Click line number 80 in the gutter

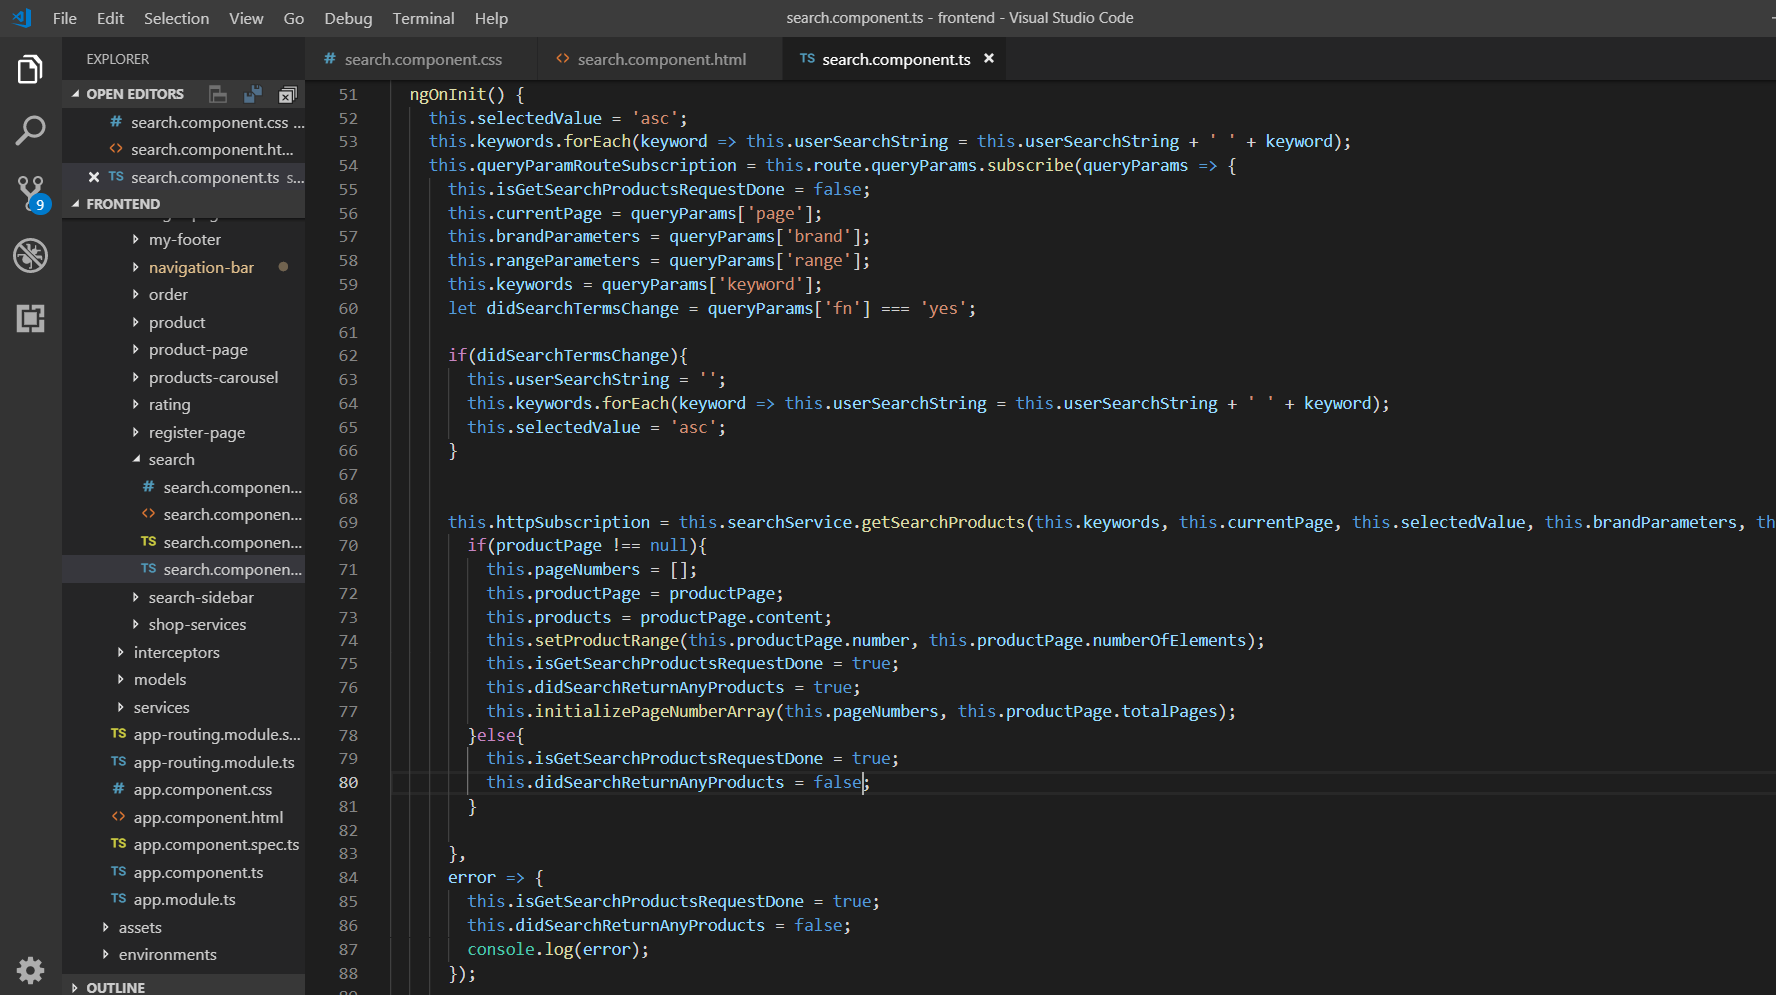[x=348, y=782]
